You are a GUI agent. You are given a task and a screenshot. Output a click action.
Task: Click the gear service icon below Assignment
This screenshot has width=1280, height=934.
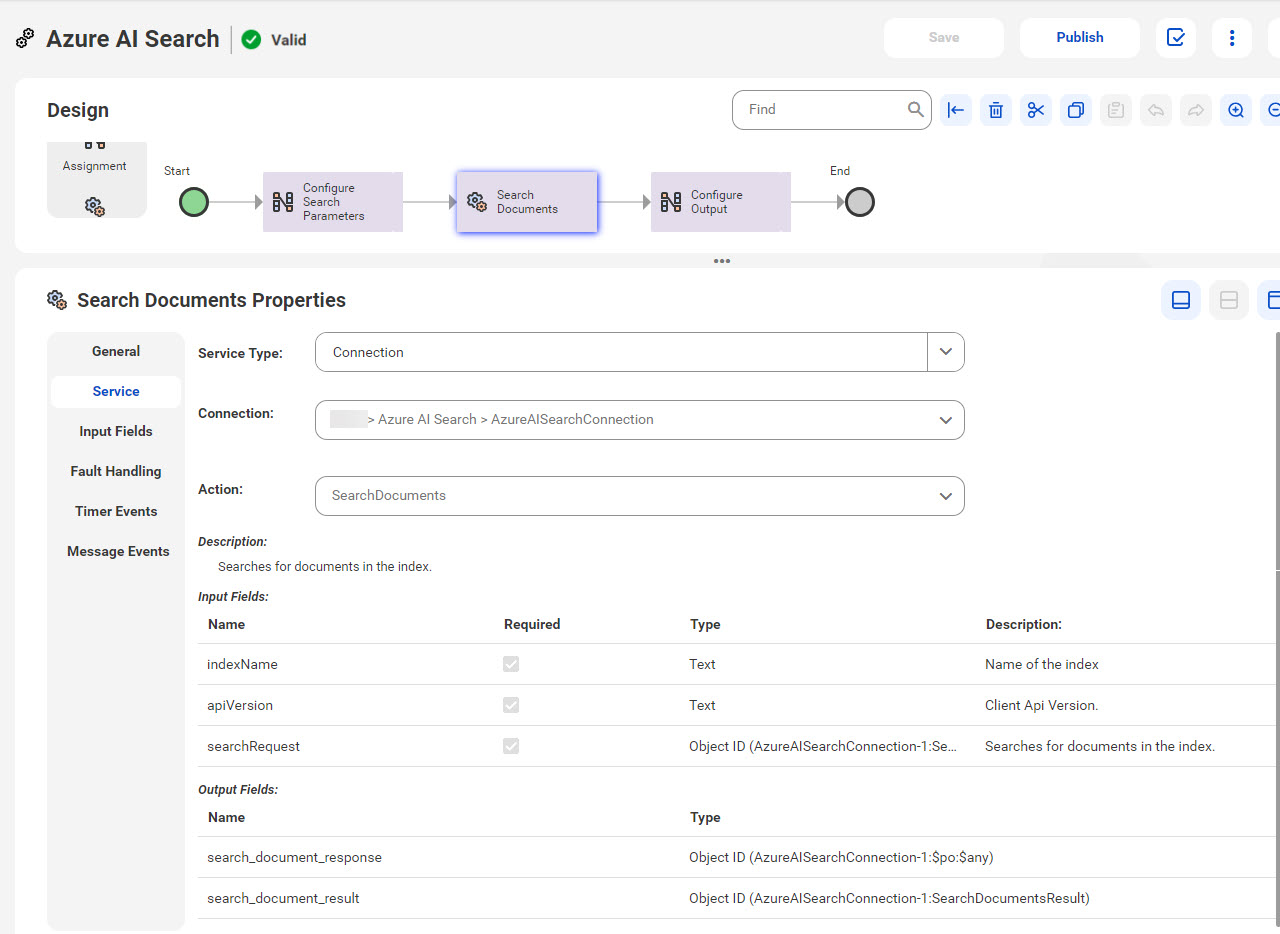pyautogui.click(x=95, y=206)
